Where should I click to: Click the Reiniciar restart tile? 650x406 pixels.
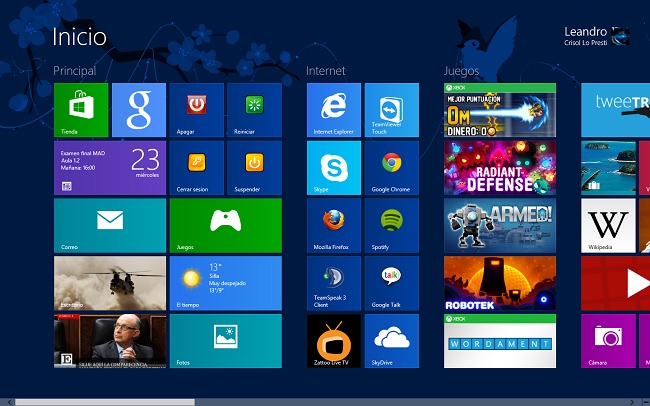254,110
